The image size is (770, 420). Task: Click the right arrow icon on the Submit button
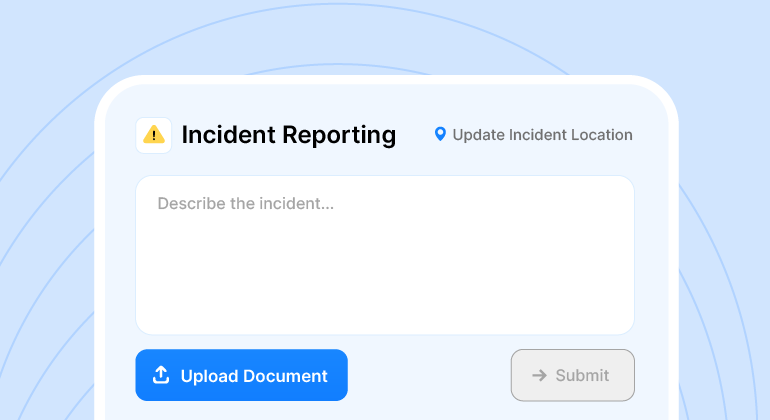point(539,375)
